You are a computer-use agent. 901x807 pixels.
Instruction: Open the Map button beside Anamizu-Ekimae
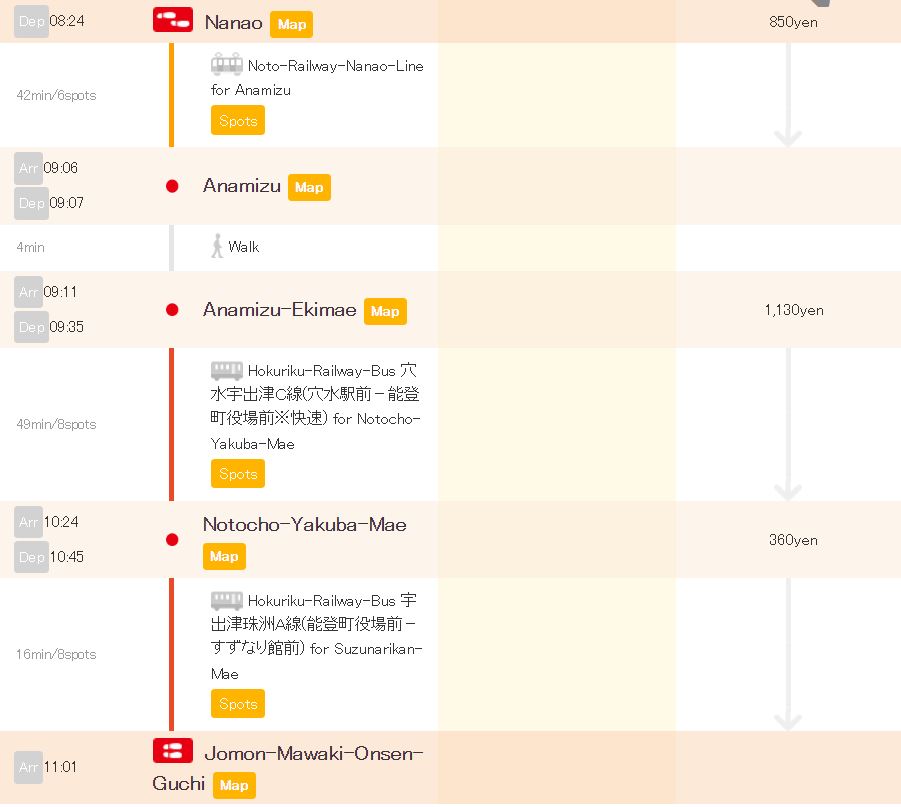point(385,312)
